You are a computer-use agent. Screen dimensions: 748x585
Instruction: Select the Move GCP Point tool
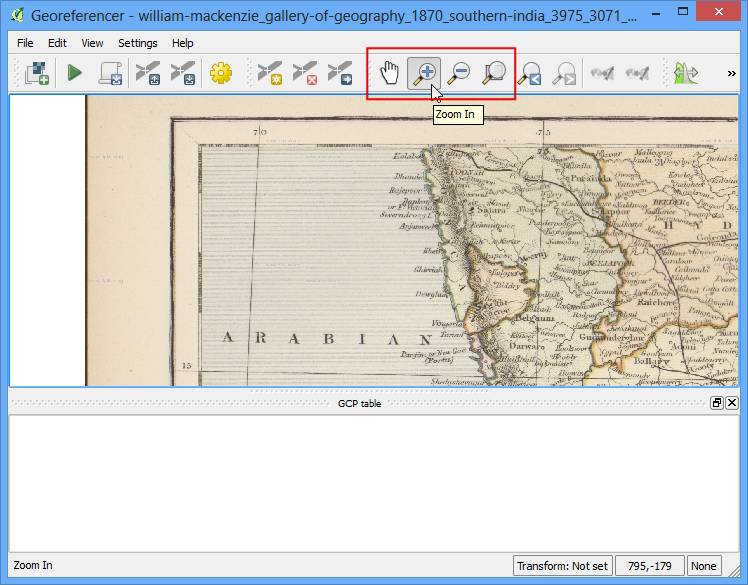click(340, 73)
